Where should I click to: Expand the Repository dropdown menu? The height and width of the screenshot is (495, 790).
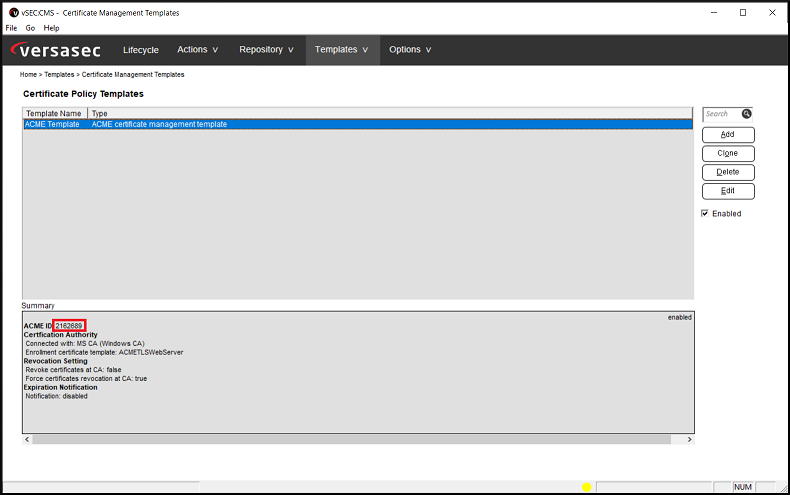(266, 49)
